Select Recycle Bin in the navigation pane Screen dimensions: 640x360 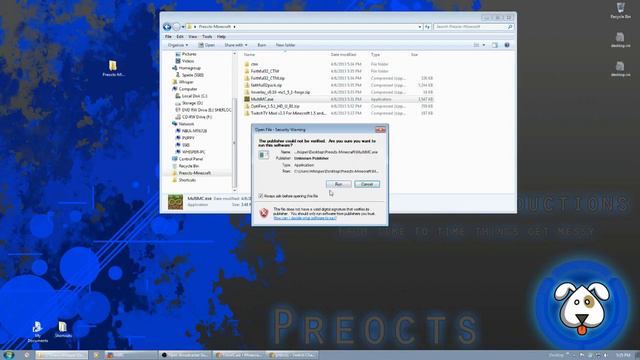(x=189, y=166)
